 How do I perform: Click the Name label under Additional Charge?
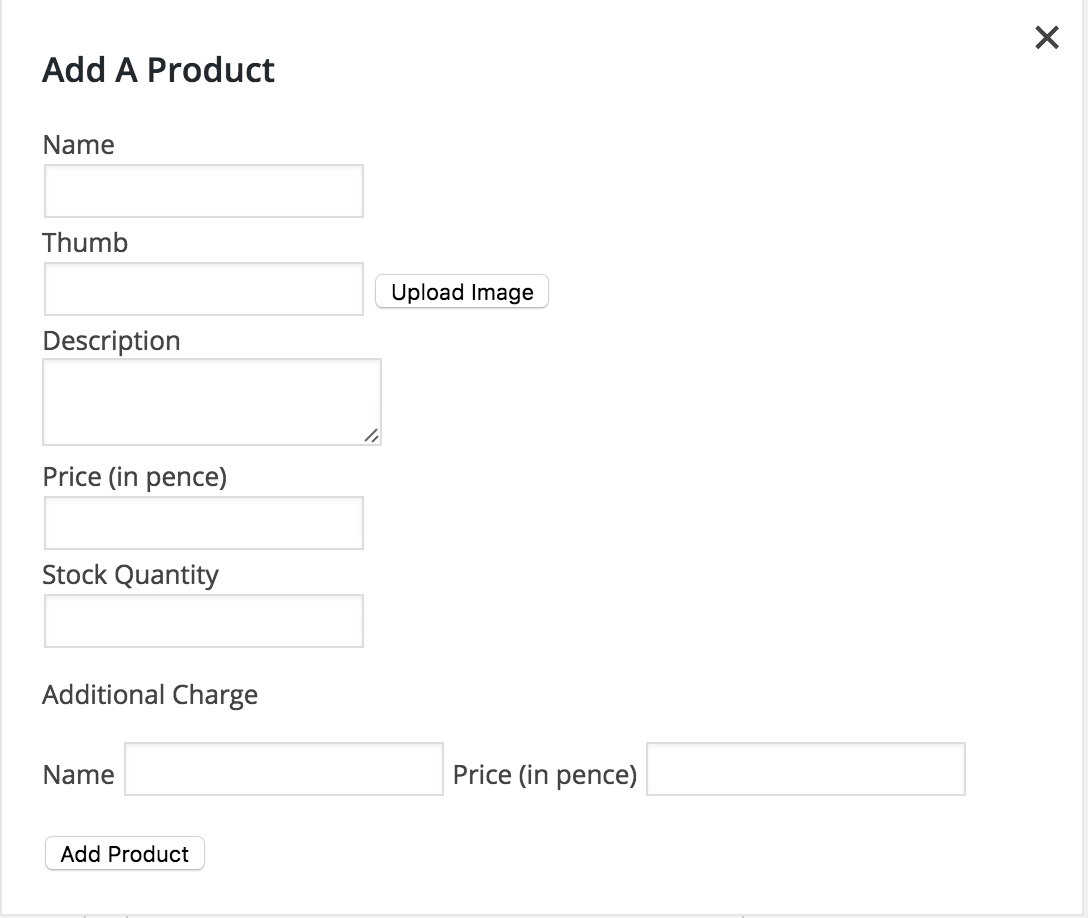click(78, 774)
